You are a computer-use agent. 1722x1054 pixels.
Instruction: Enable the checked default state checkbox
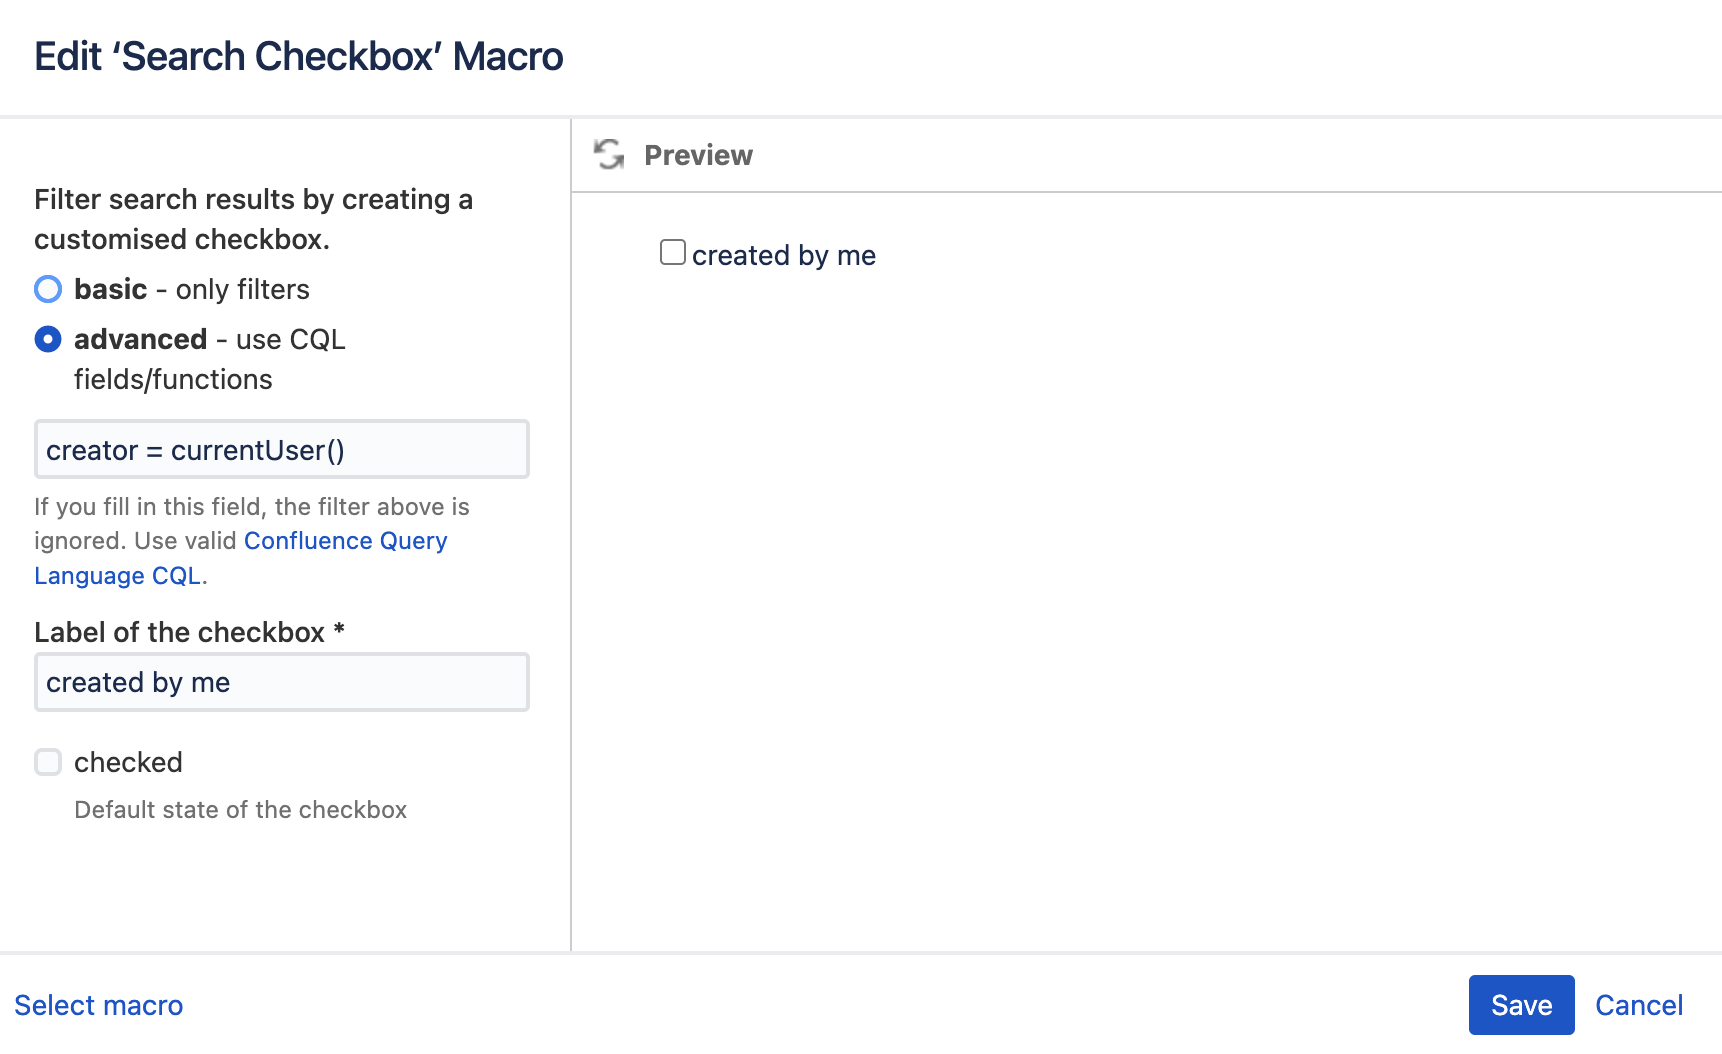click(48, 762)
